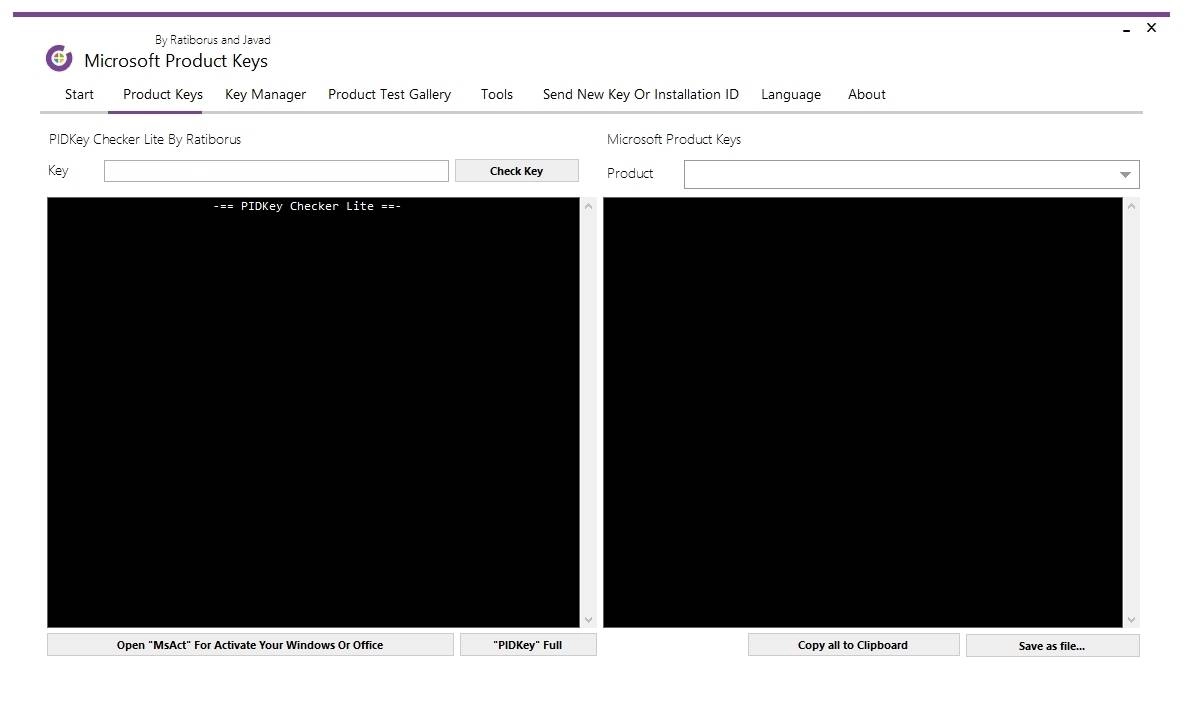Click the Save as file button

1052,646
